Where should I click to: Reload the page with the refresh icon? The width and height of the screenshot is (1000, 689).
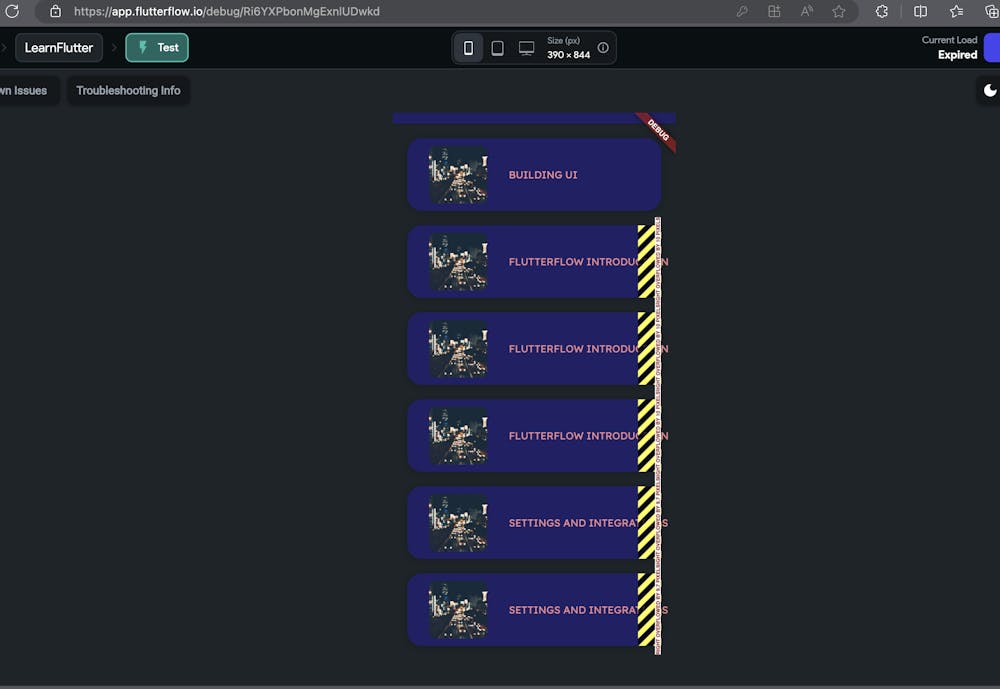[x=11, y=11]
